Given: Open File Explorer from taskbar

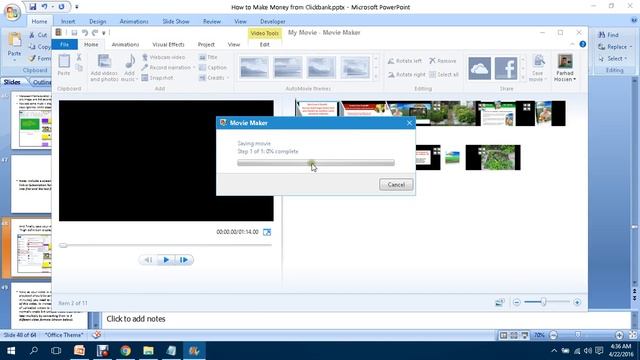Looking at the screenshot, I should (148, 351).
